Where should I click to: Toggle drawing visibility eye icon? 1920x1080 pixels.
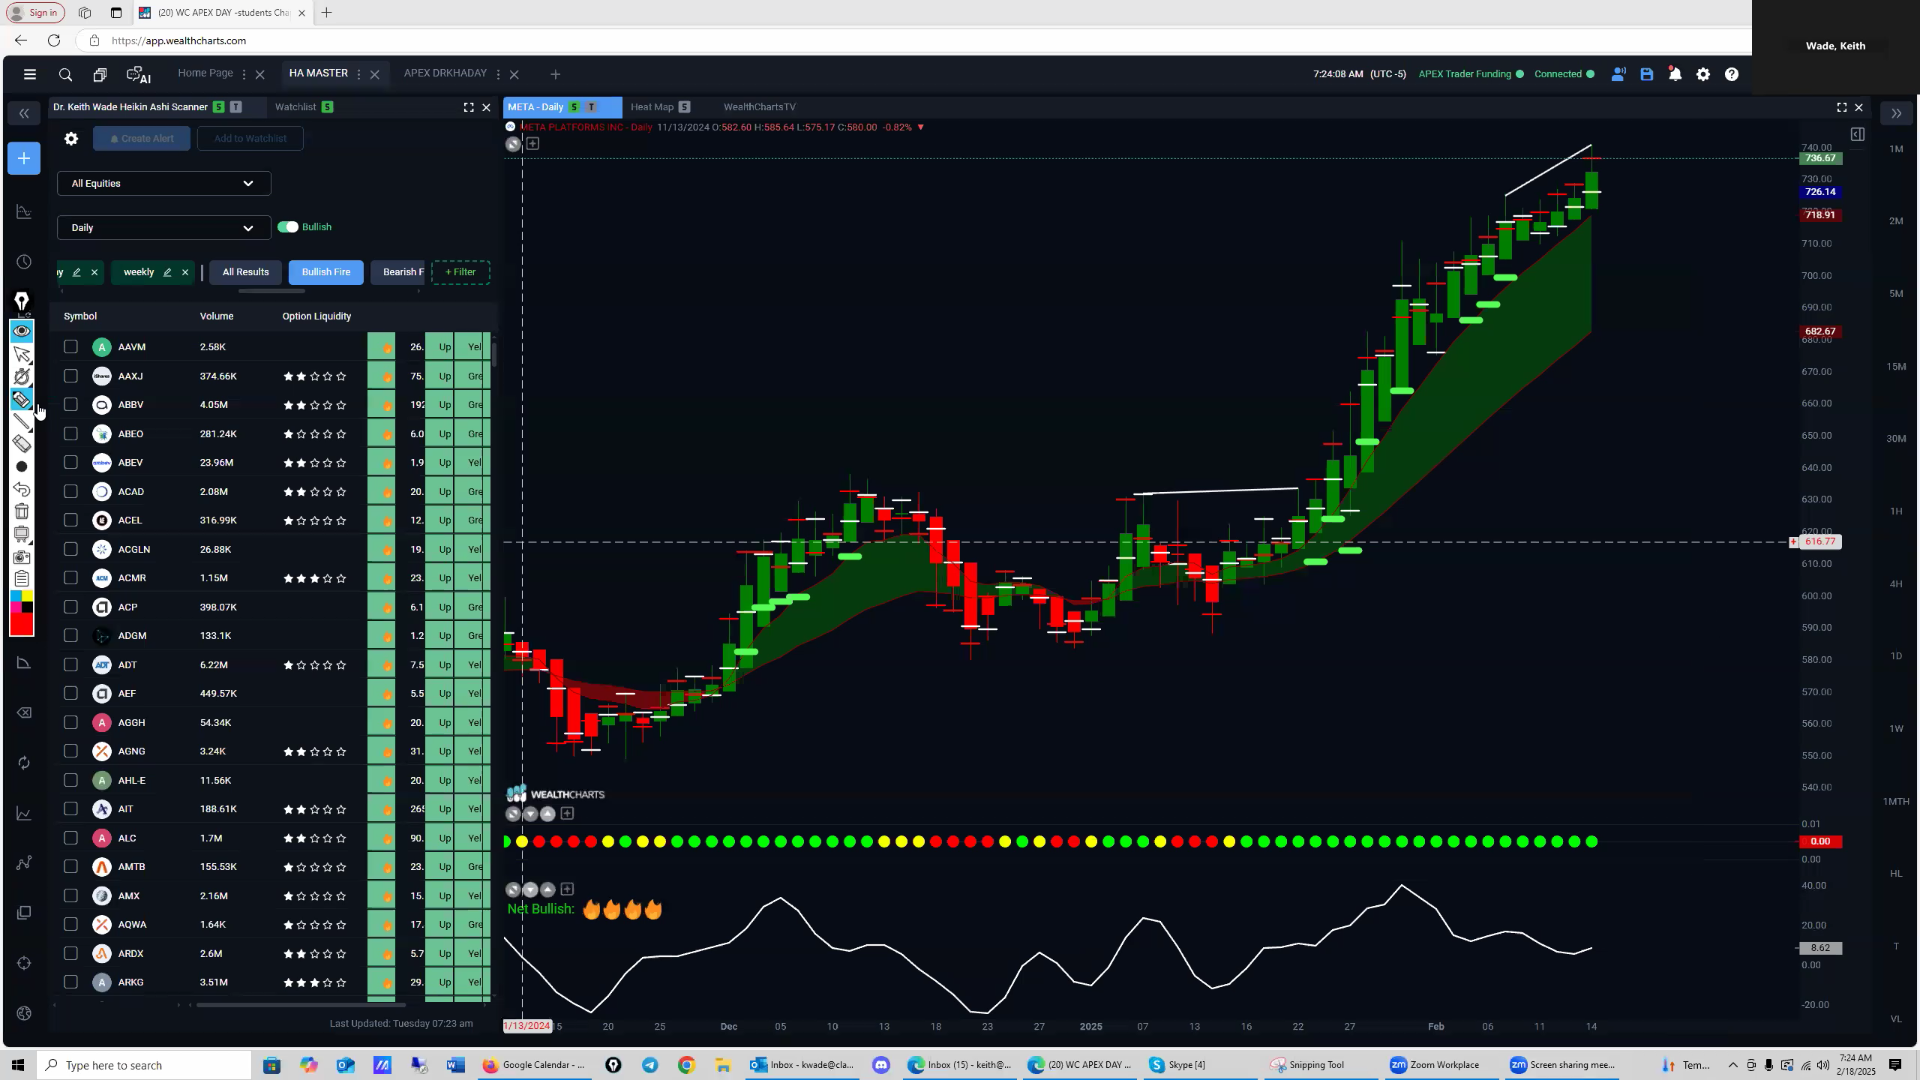pos(21,331)
